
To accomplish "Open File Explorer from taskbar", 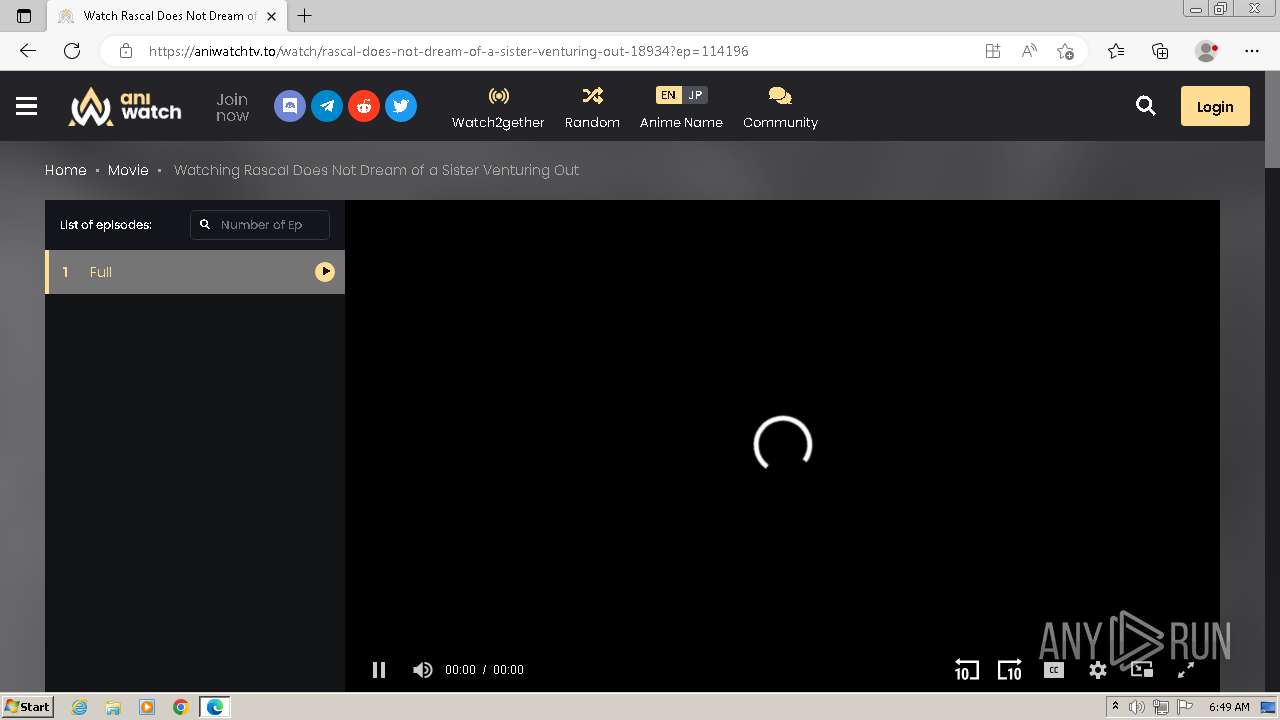I will pyautogui.click(x=113, y=707).
